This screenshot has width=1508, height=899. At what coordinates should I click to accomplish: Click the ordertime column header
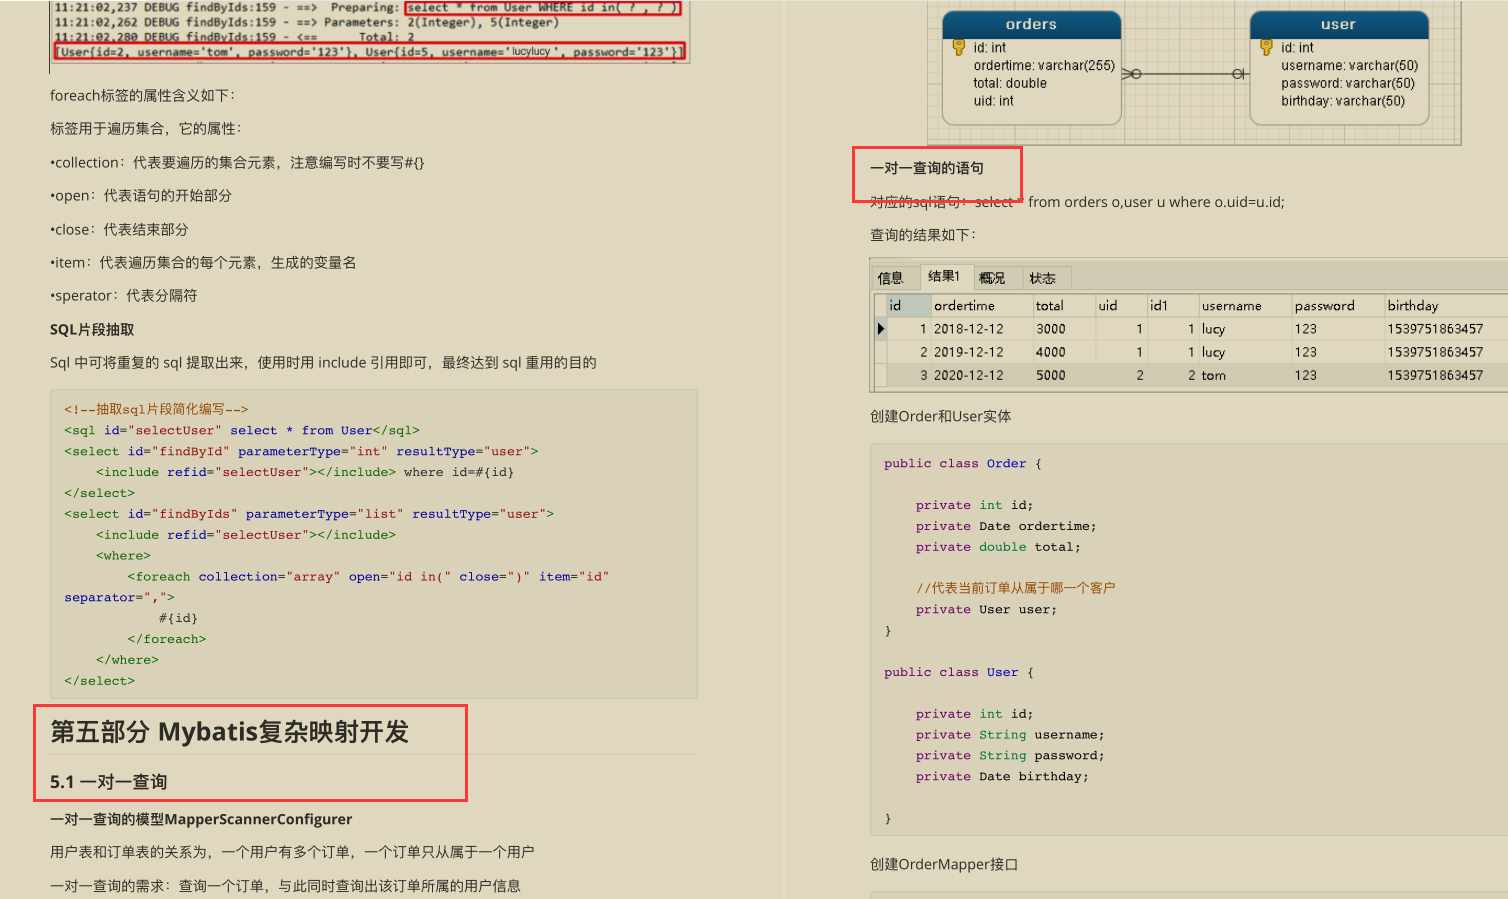[981, 306]
